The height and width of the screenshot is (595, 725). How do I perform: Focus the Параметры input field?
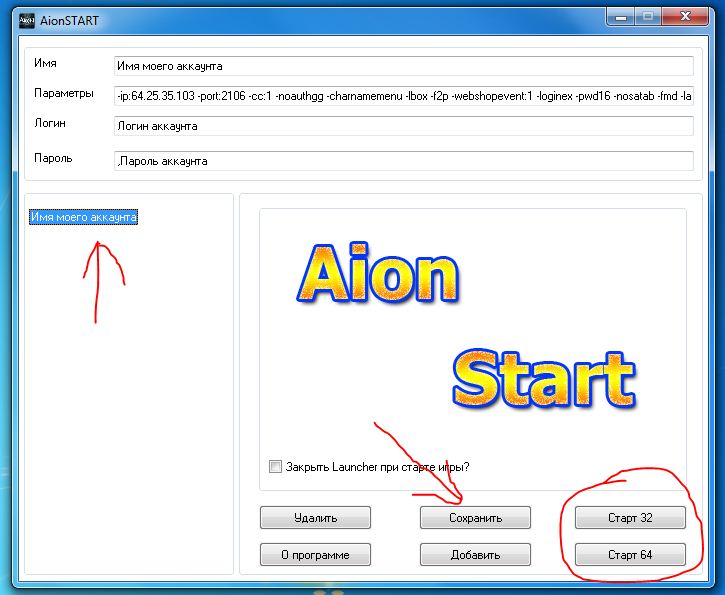pos(404,96)
